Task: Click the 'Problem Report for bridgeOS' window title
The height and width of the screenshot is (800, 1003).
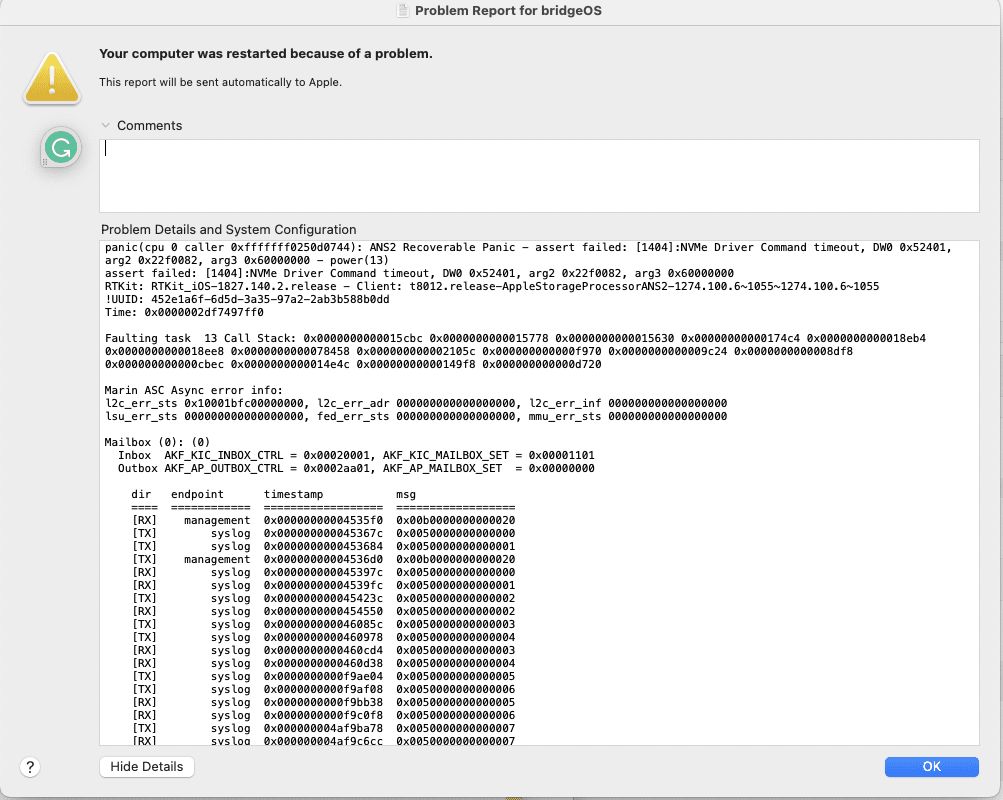Action: pos(508,10)
